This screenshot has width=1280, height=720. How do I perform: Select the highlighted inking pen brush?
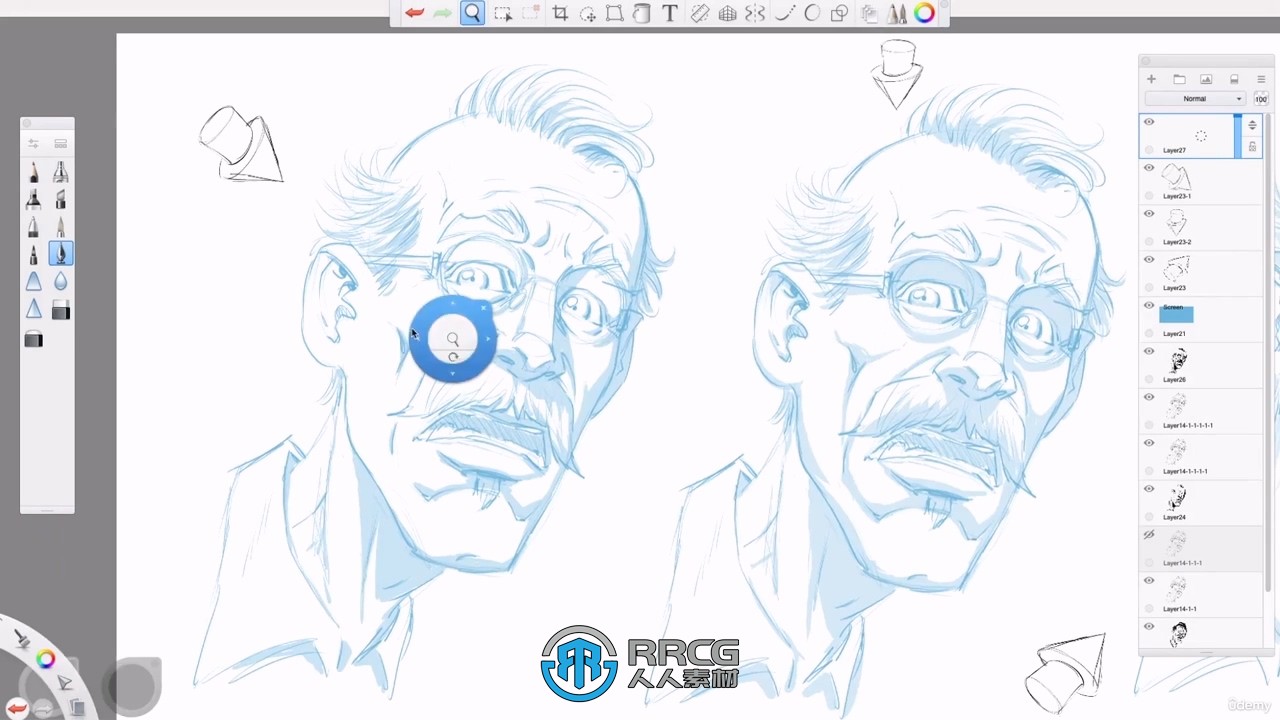point(61,254)
